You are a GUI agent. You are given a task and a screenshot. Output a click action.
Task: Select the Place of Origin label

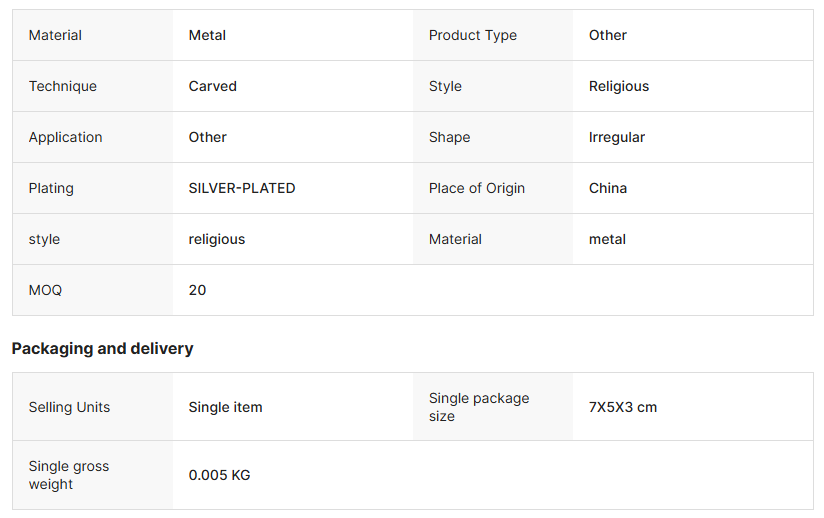click(477, 188)
